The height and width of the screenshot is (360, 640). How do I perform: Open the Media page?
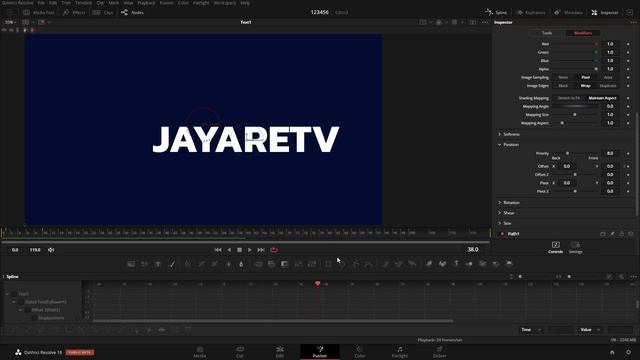200,352
